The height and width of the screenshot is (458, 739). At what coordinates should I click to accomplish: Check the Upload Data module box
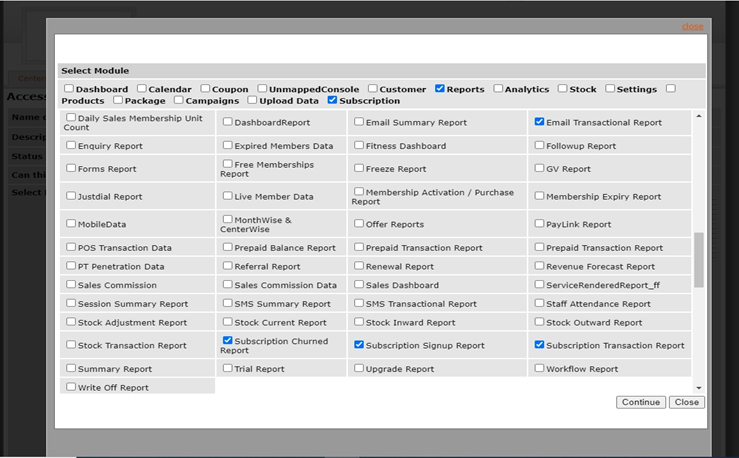pos(252,100)
